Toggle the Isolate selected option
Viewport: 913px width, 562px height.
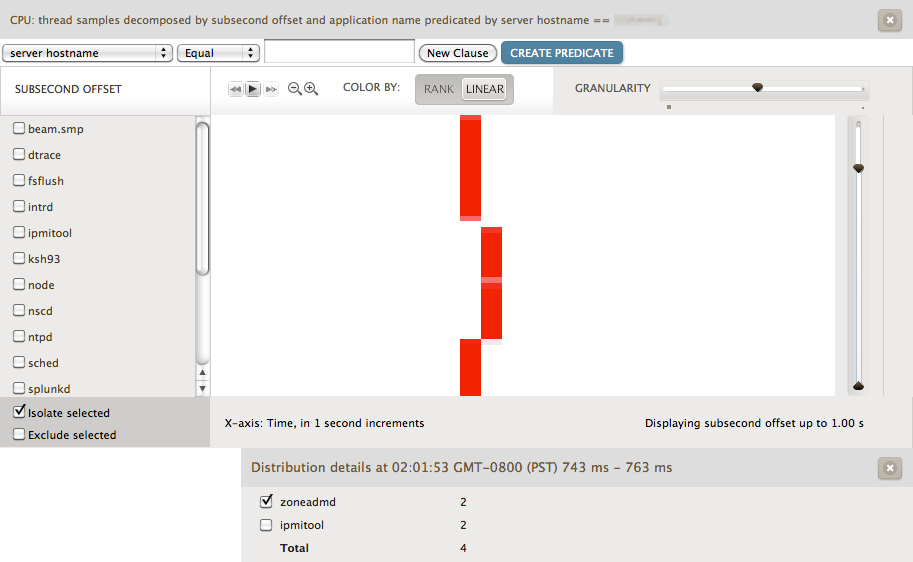[x=19, y=412]
